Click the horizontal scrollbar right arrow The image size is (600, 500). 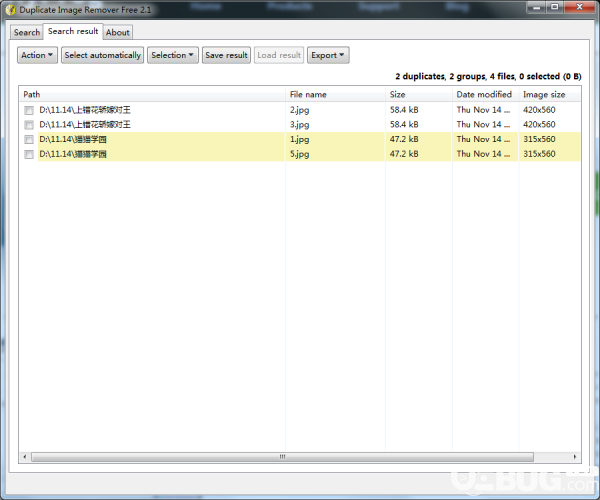pos(575,457)
